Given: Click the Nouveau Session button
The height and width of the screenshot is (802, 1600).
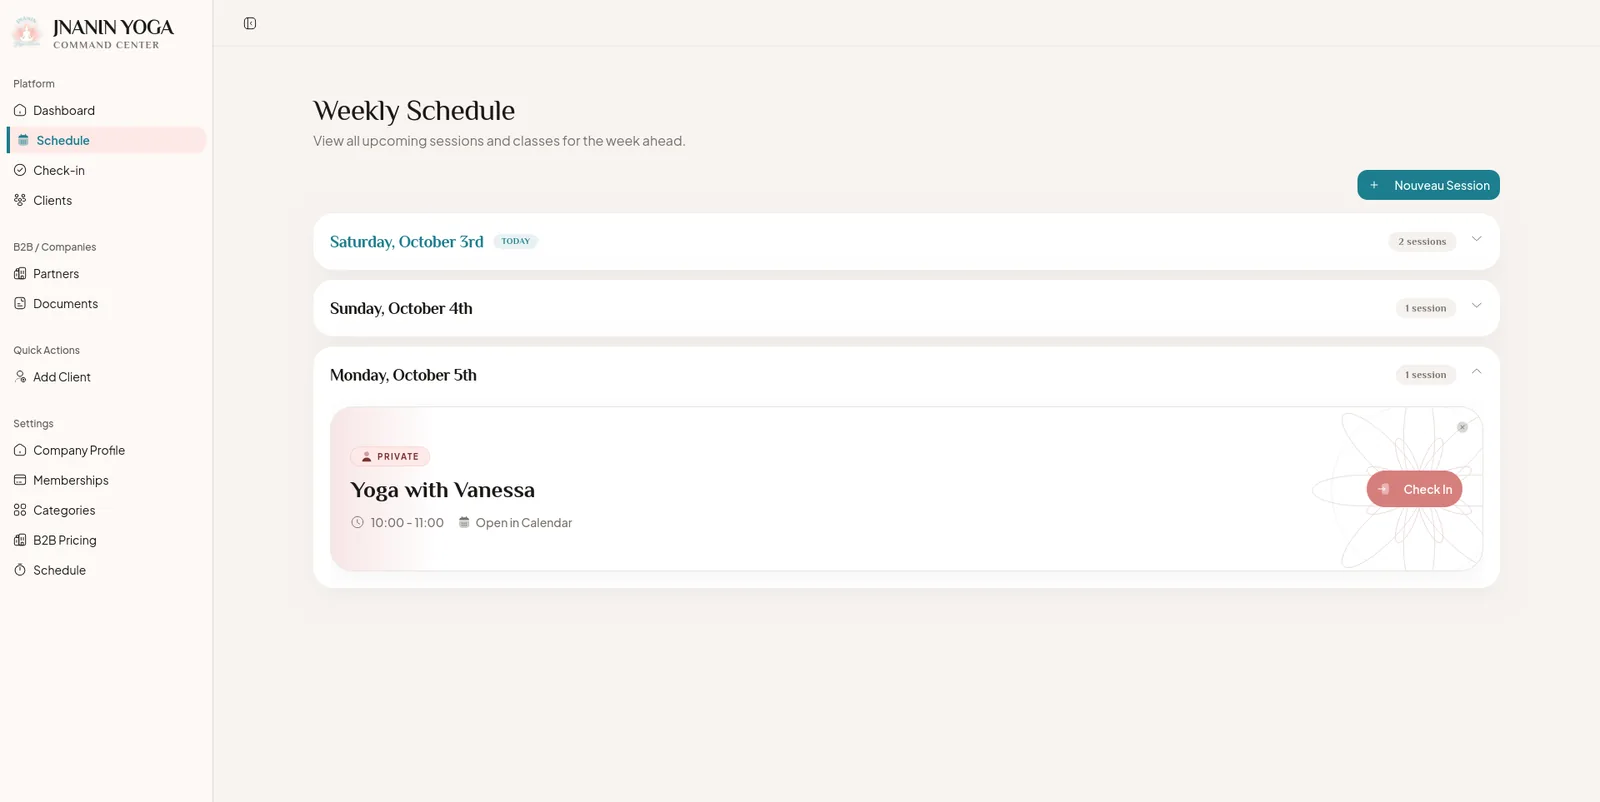Looking at the screenshot, I should tap(1428, 185).
